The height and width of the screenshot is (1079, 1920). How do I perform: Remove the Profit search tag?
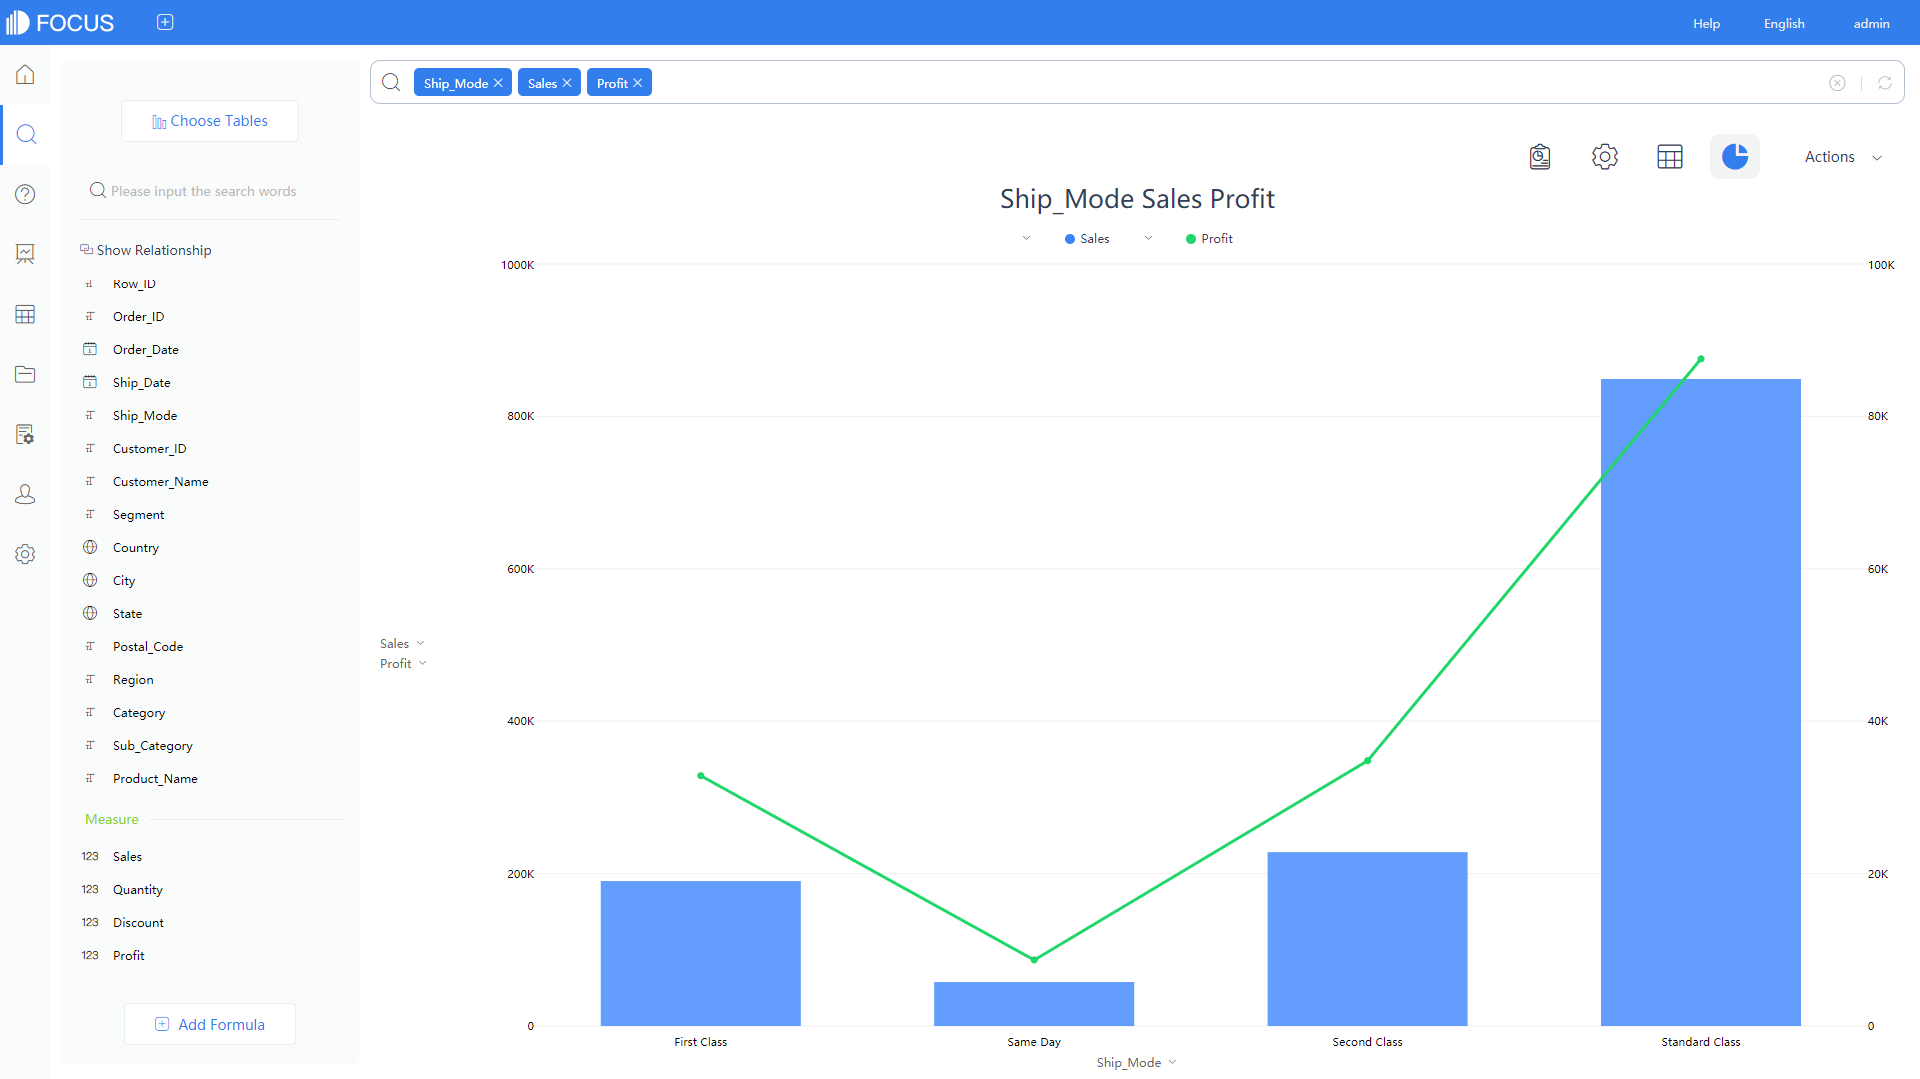pos(637,83)
